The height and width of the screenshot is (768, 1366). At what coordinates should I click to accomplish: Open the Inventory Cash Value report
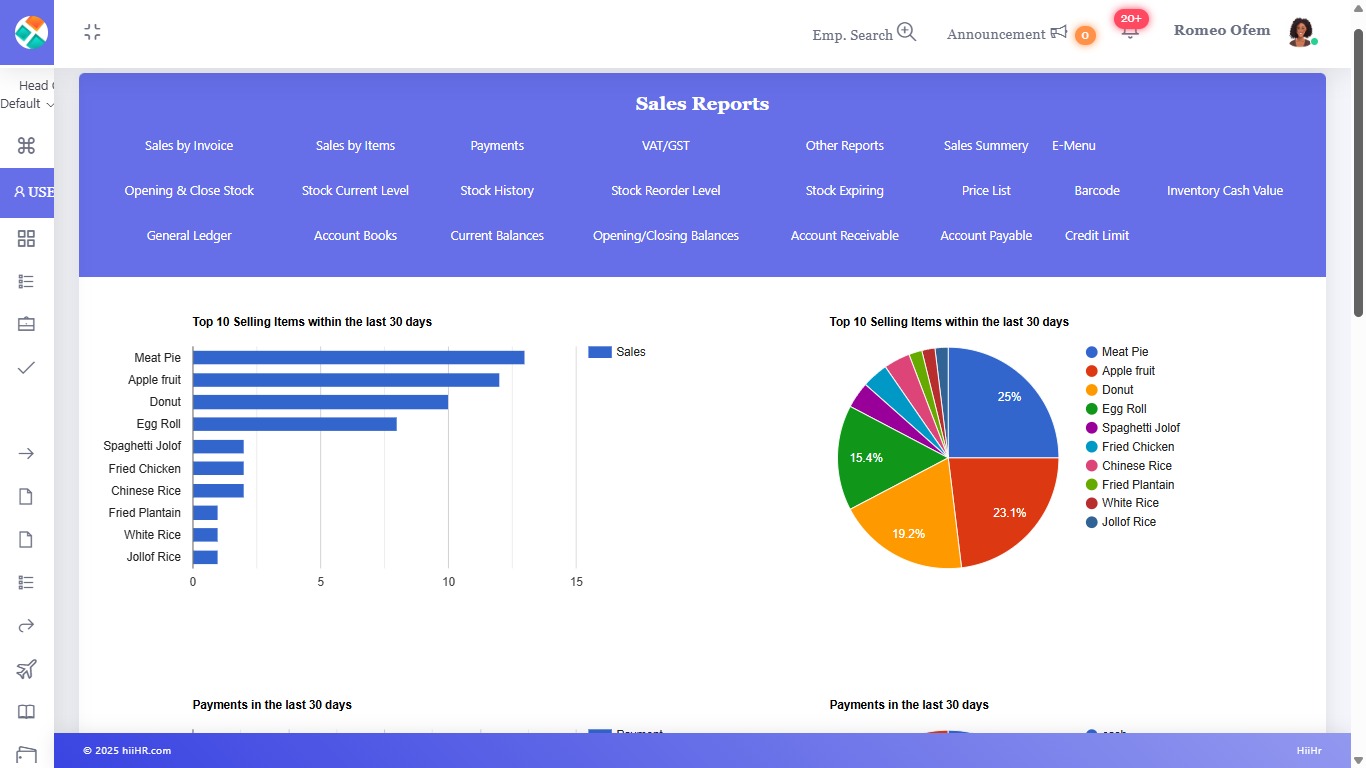pos(1224,191)
